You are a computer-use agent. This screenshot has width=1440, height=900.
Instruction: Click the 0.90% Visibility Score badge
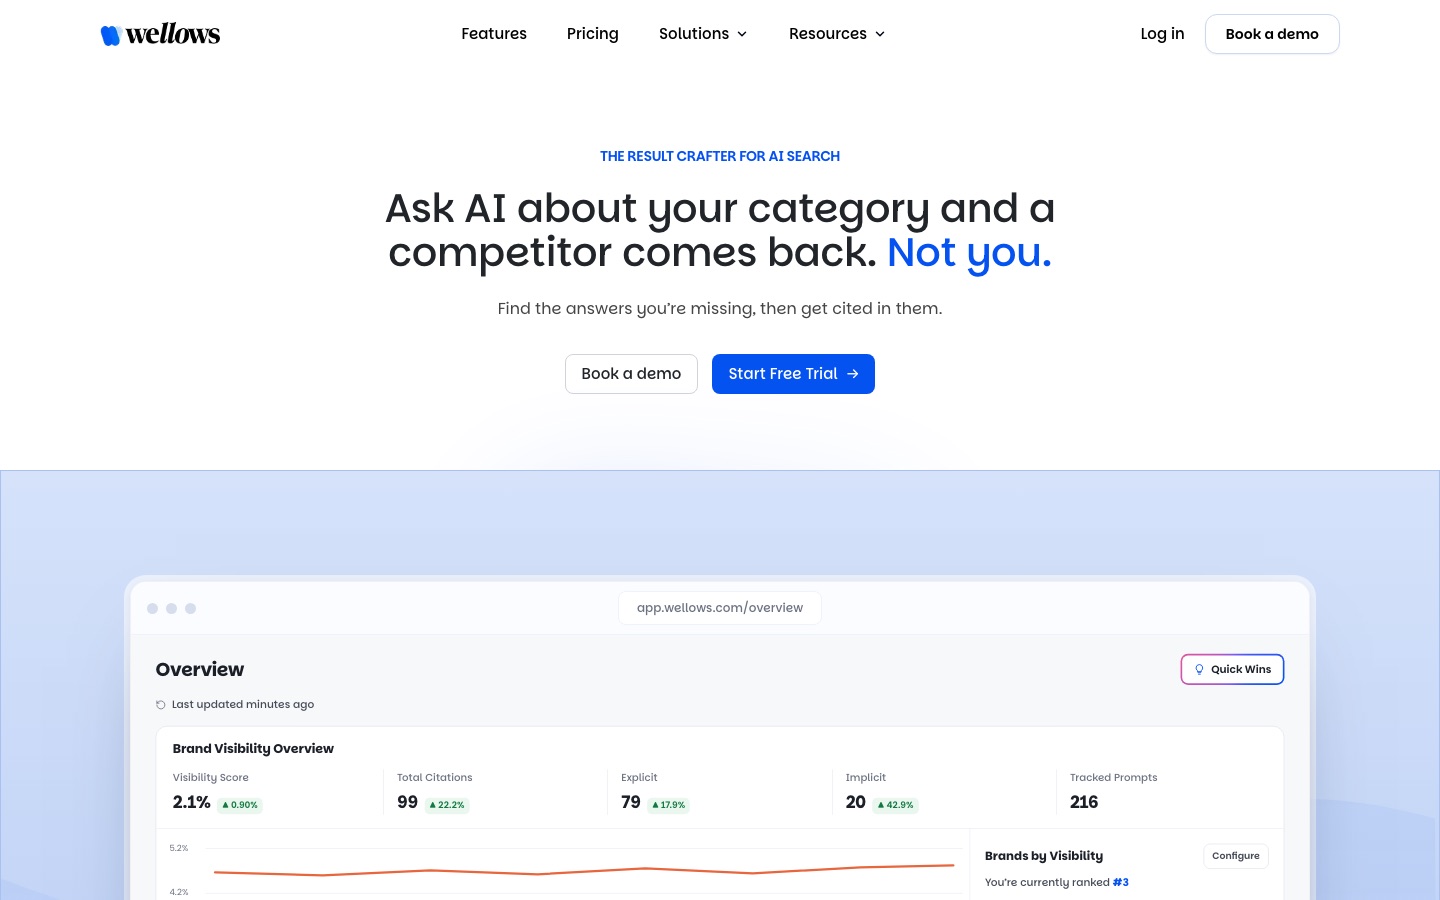(x=240, y=805)
